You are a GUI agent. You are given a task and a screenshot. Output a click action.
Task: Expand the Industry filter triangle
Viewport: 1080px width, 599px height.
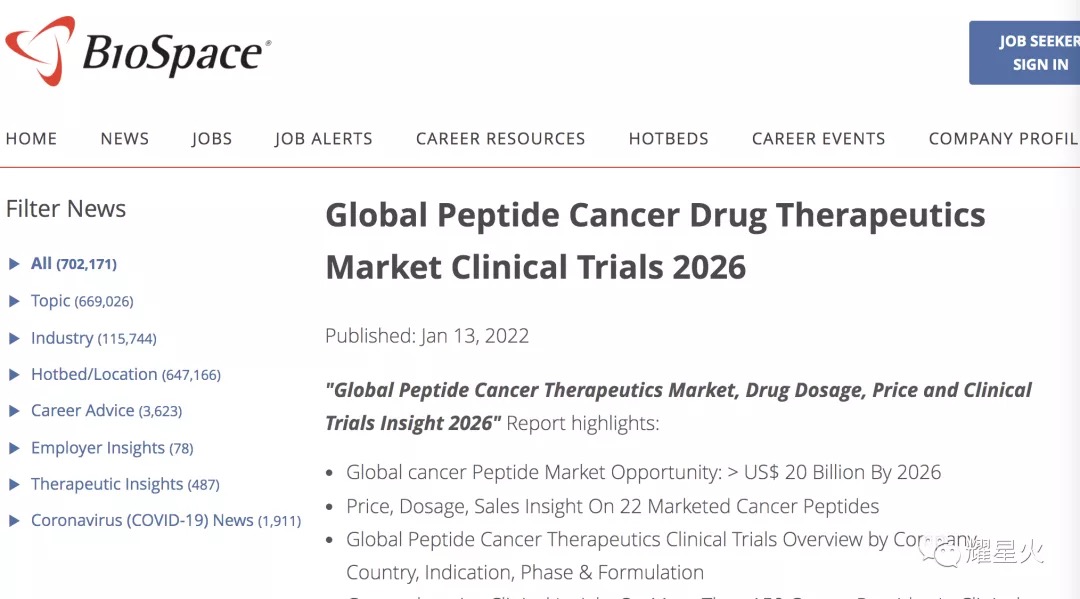click(13, 338)
